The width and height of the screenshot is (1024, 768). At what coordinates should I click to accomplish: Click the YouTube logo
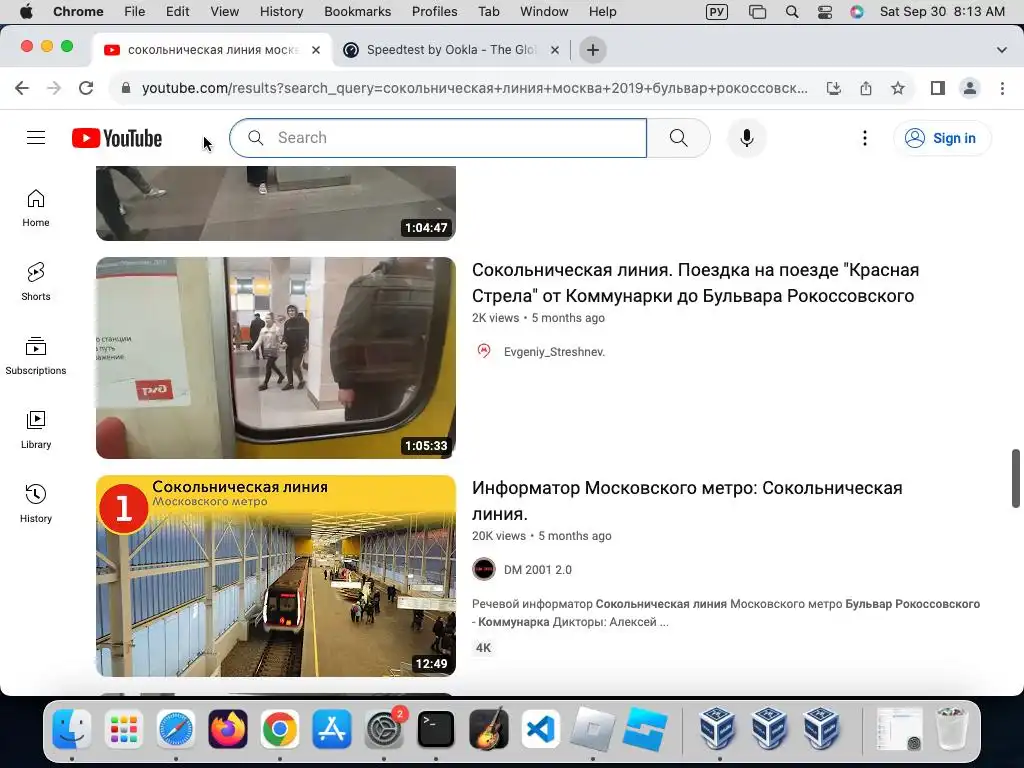pos(117,138)
